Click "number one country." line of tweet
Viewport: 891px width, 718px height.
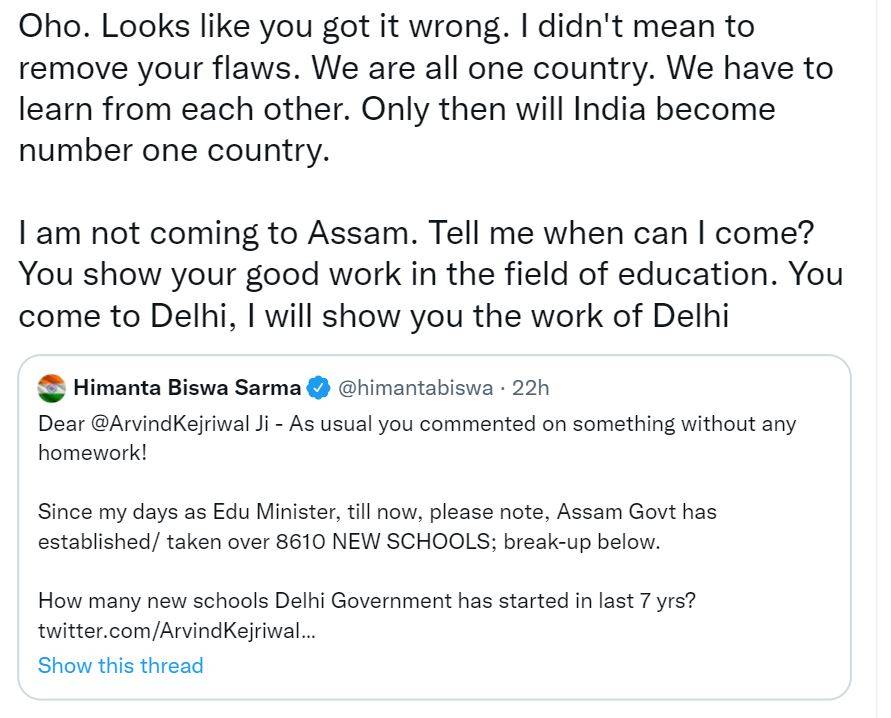(173, 150)
